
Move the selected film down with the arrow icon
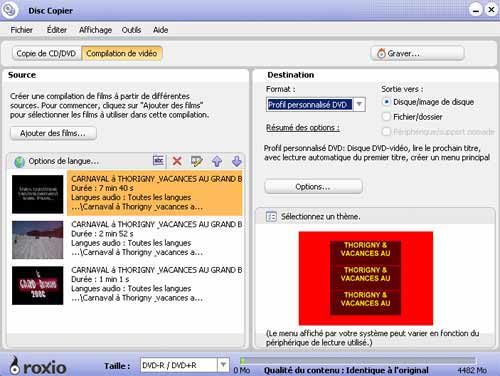237,161
